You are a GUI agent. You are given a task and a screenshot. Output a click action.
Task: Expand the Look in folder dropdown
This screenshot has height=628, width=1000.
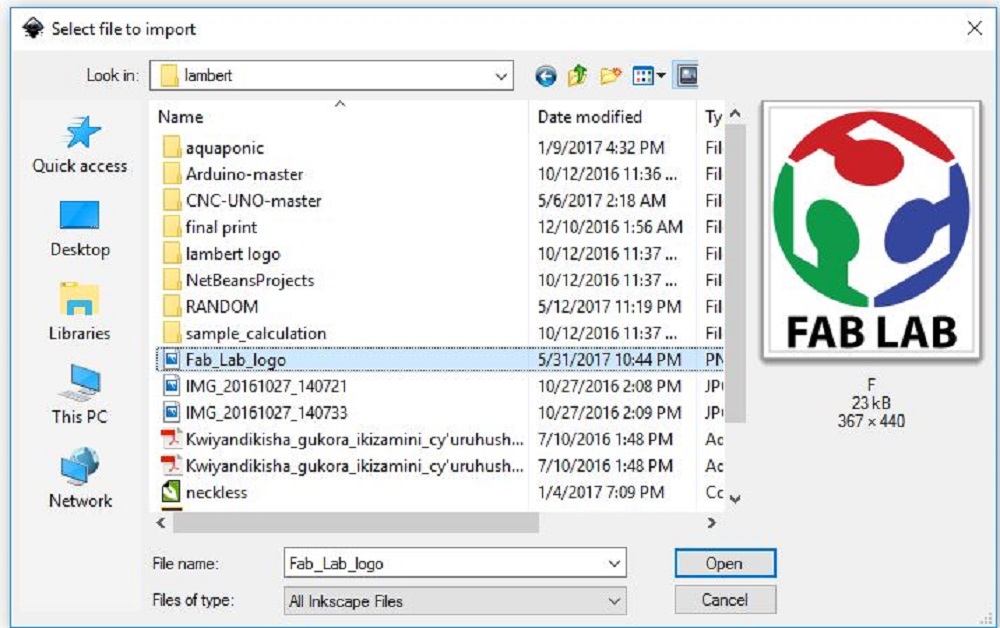point(501,76)
